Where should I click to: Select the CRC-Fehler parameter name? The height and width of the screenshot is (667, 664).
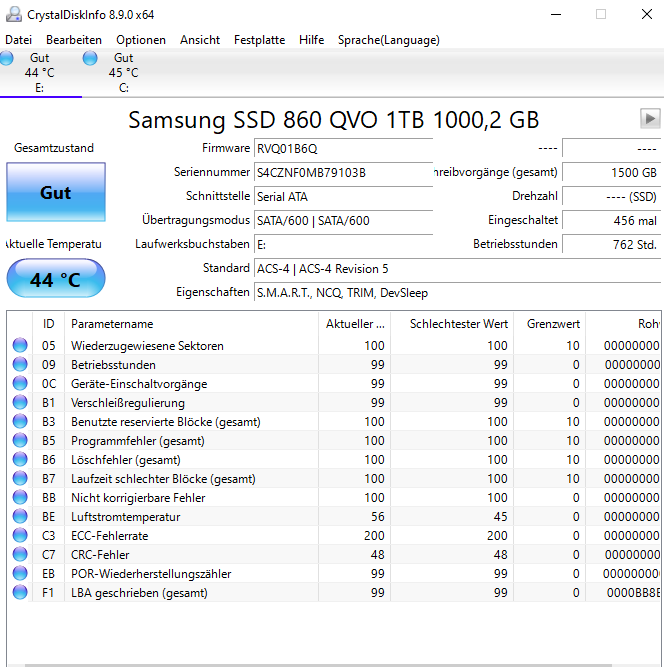click(x=100, y=555)
